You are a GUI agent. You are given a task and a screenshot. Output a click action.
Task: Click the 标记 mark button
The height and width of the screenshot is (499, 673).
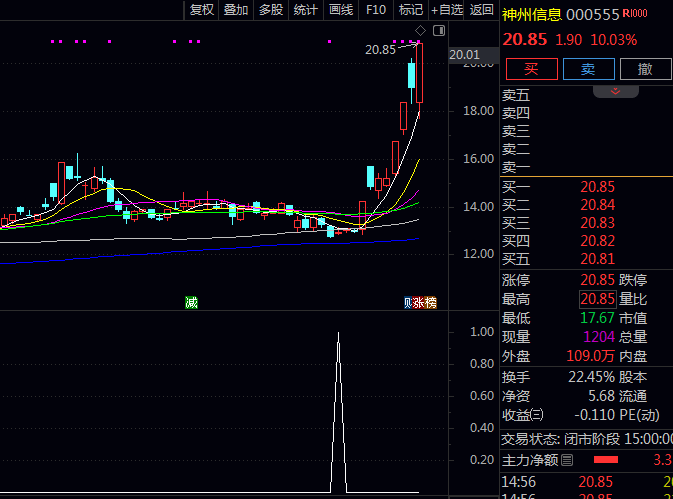411,10
